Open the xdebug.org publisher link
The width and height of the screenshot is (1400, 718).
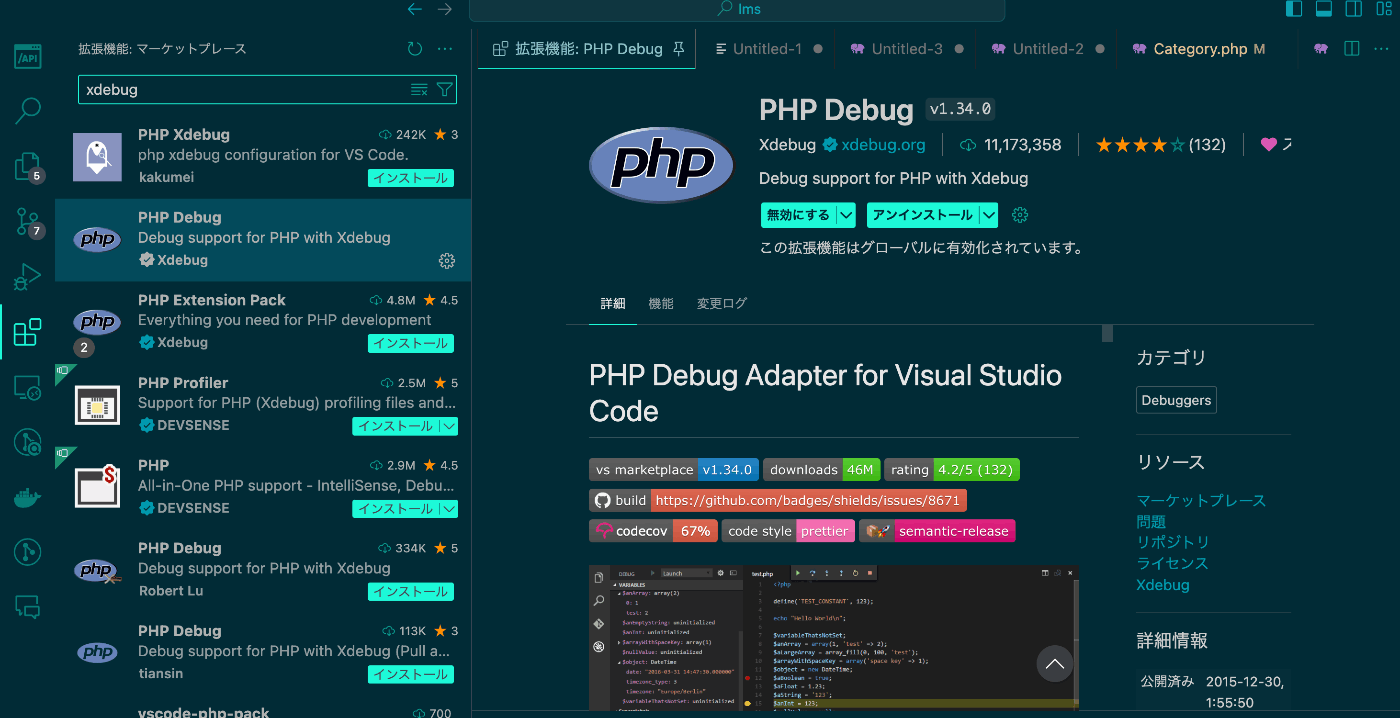tap(883, 145)
